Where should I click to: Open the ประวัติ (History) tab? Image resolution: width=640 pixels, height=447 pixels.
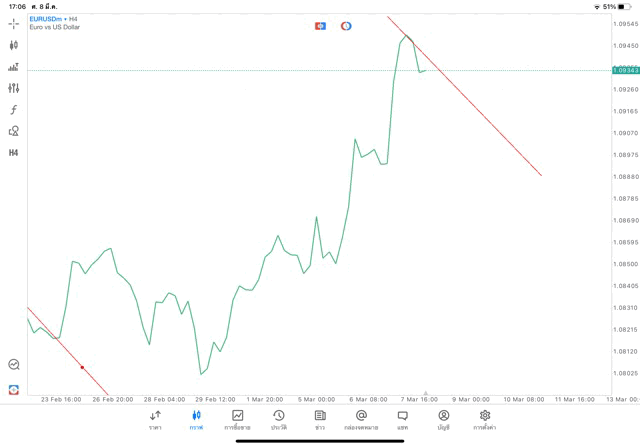[x=279, y=419]
